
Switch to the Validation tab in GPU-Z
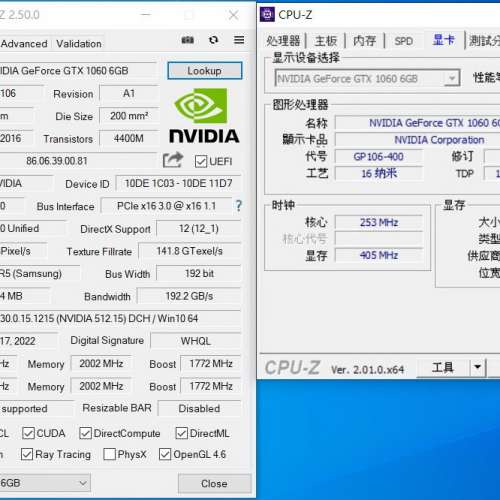point(79,44)
